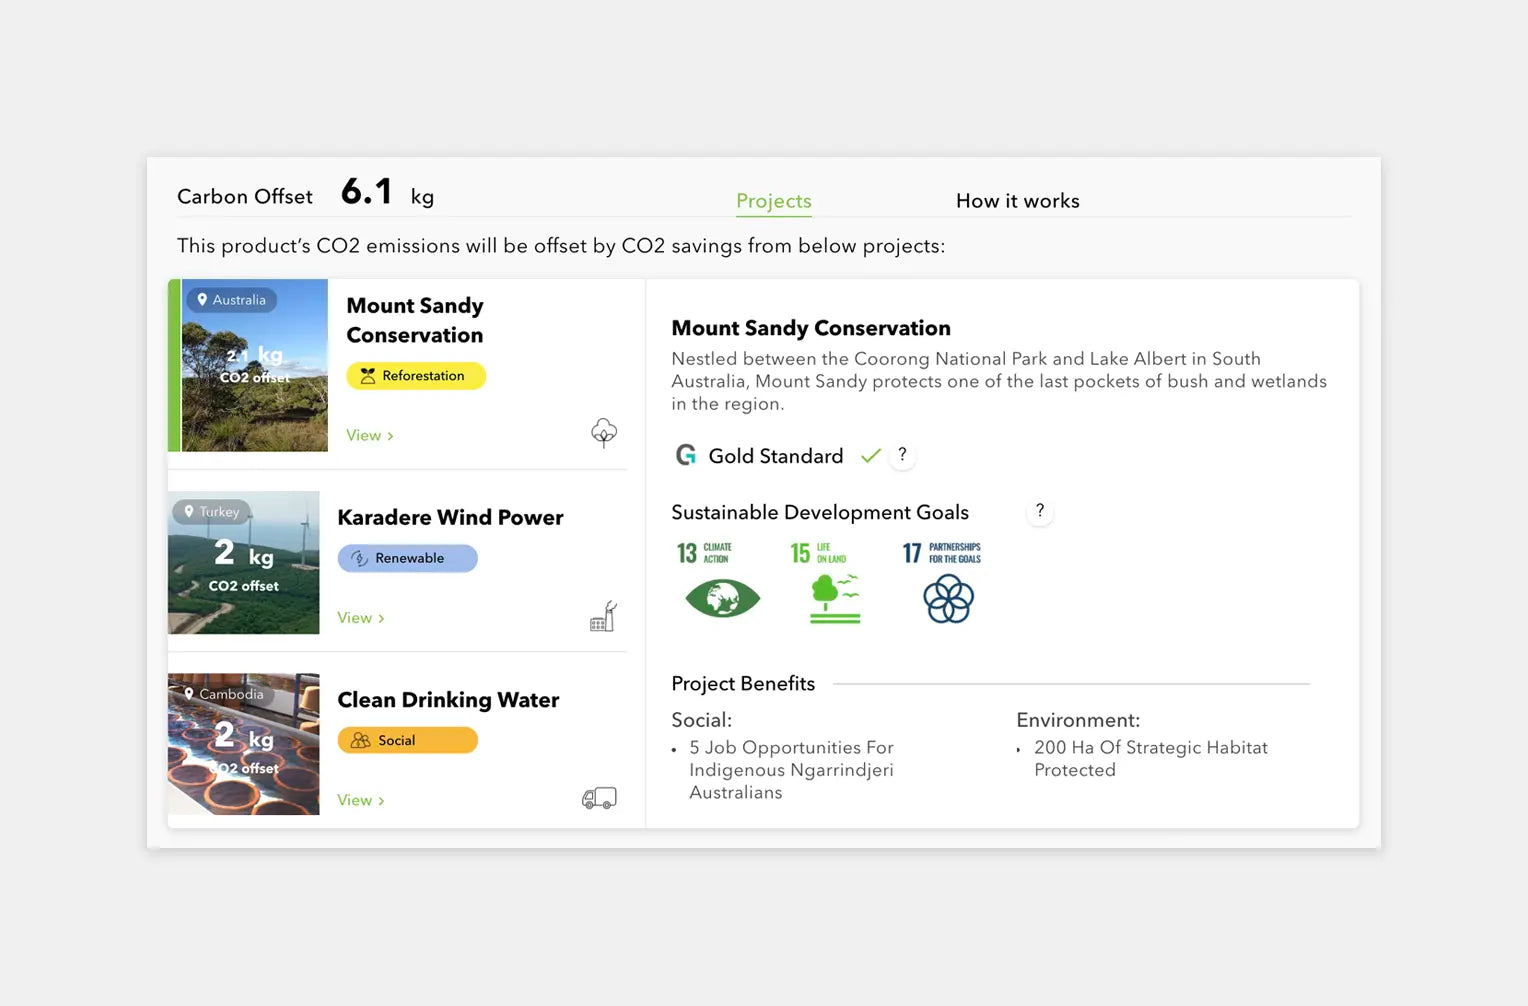Switch to the Projects tab
This screenshot has height=1006, width=1528.
pos(773,201)
